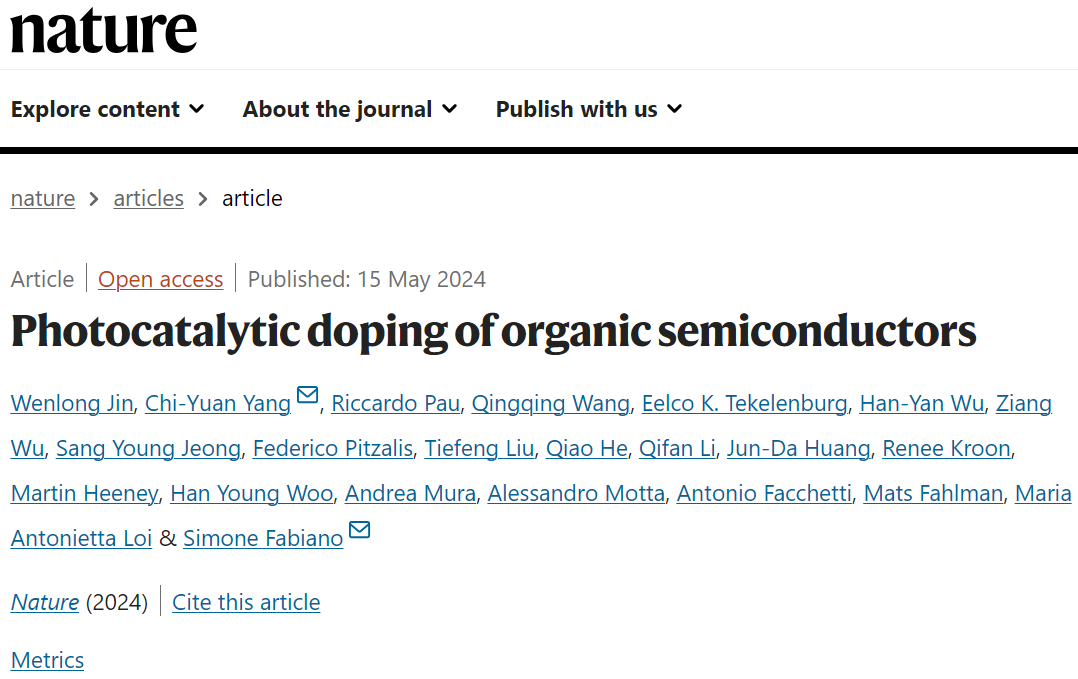Click author name Martin Heeney
Image resolution: width=1078 pixels, height=679 pixels.
(x=85, y=493)
